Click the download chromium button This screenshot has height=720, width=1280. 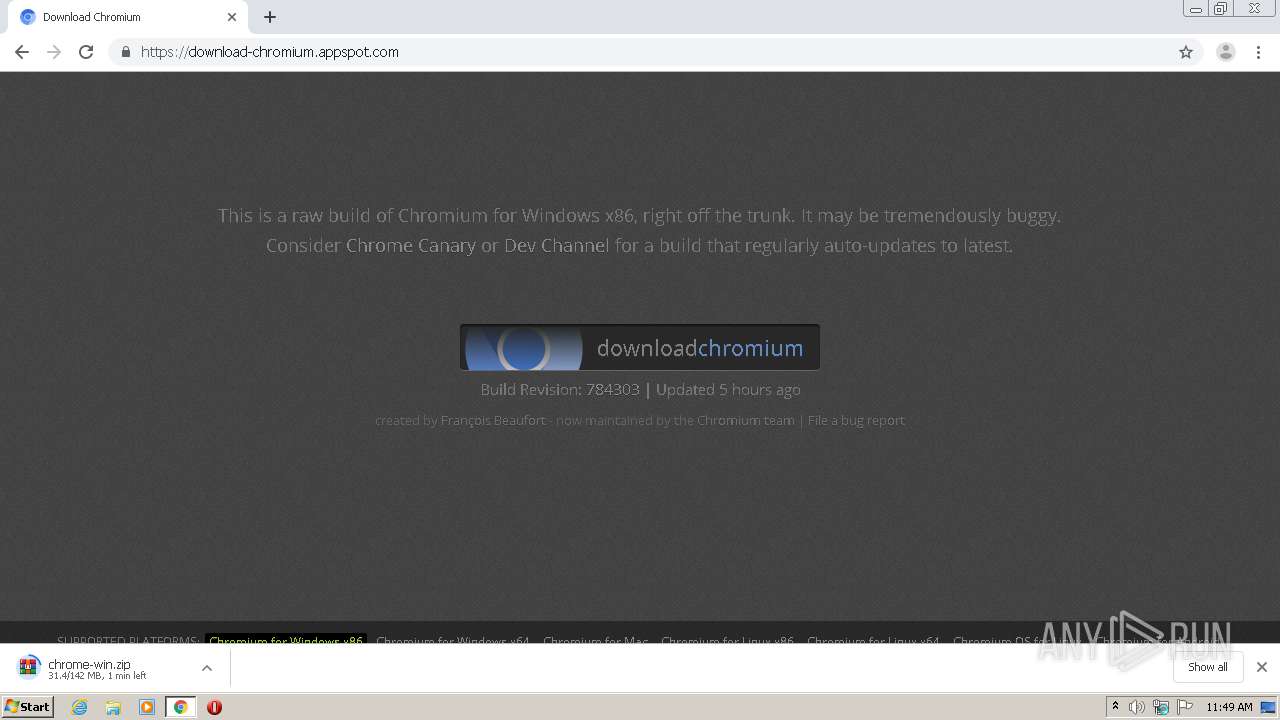coord(640,347)
